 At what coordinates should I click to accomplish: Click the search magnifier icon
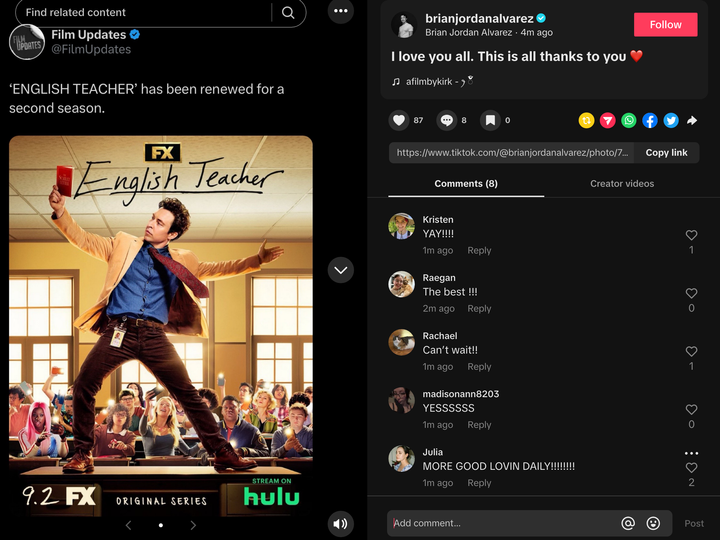point(288,12)
